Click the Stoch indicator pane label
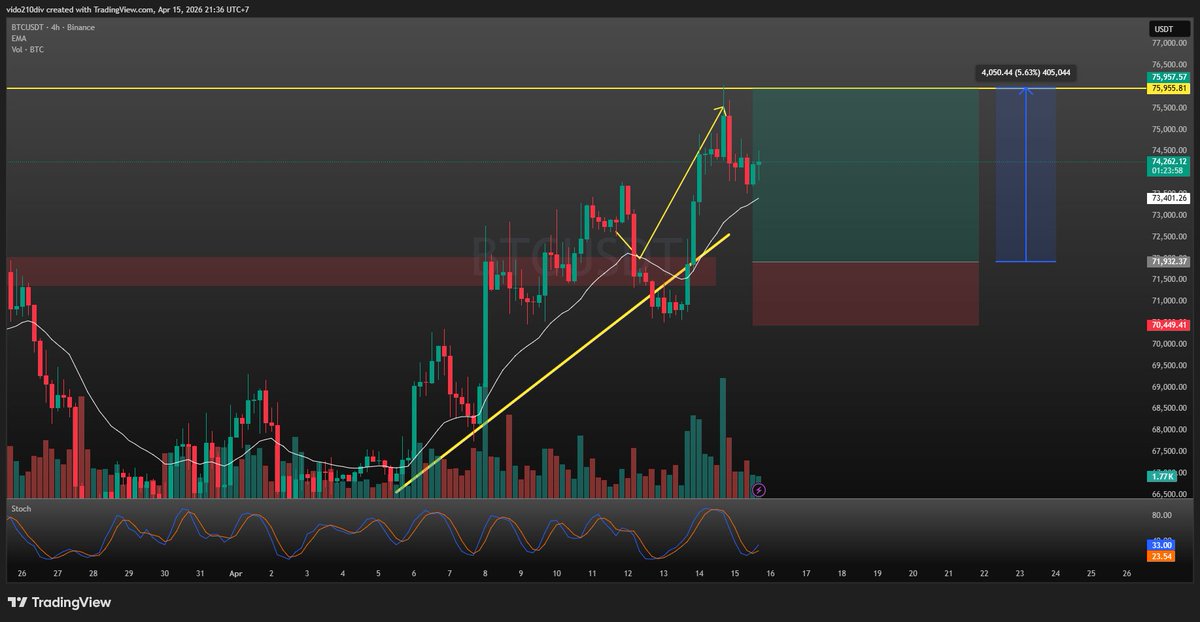Screen dimensions: 1200x622 pos(21,509)
